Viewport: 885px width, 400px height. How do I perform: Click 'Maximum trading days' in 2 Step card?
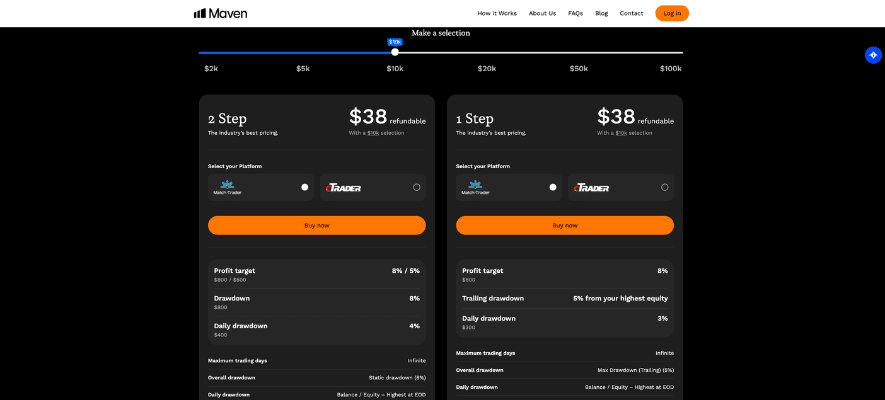(x=237, y=361)
